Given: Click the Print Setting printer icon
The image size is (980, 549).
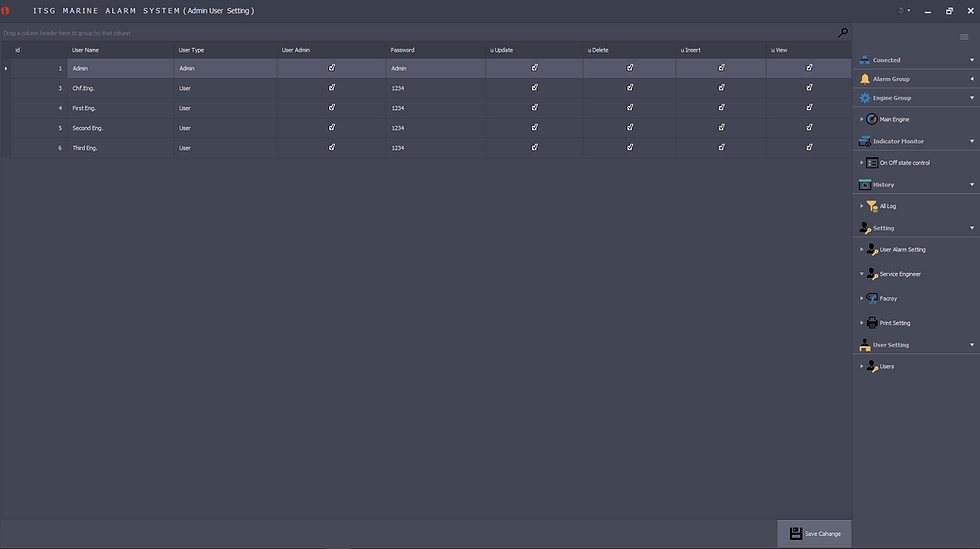Looking at the screenshot, I should pyautogui.click(x=872, y=323).
